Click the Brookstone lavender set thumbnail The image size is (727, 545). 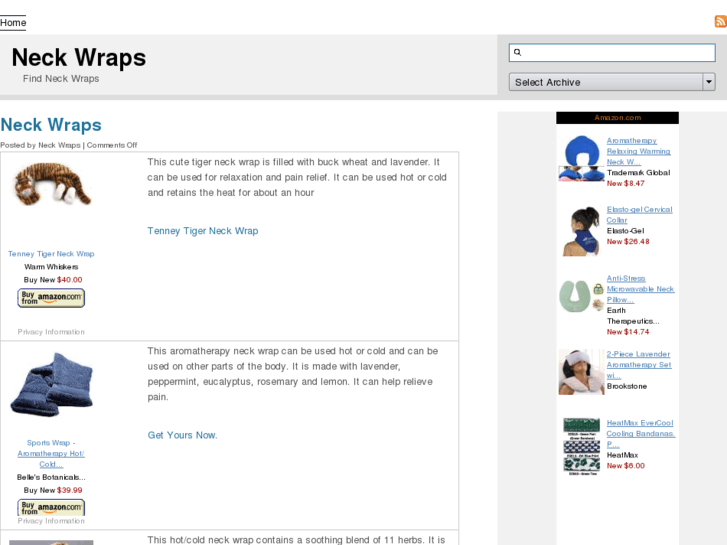coord(581,372)
